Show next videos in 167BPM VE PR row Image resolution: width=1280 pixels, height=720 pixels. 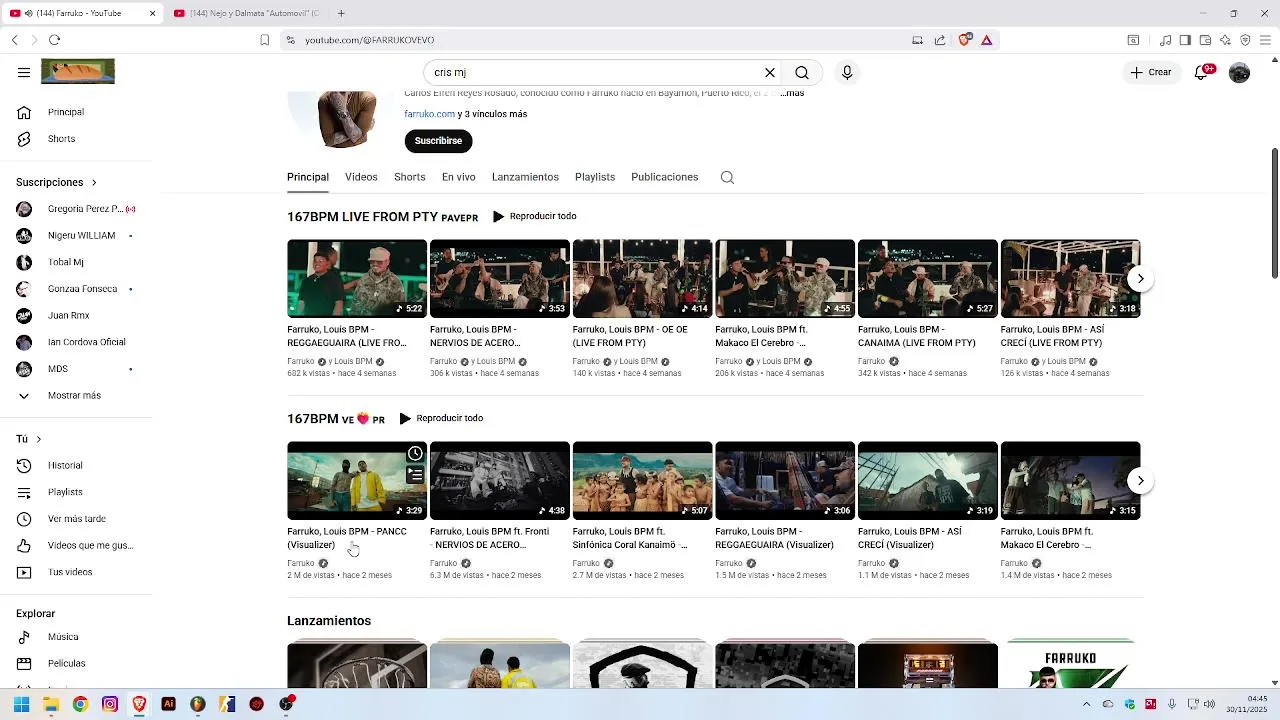pyautogui.click(x=1140, y=481)
